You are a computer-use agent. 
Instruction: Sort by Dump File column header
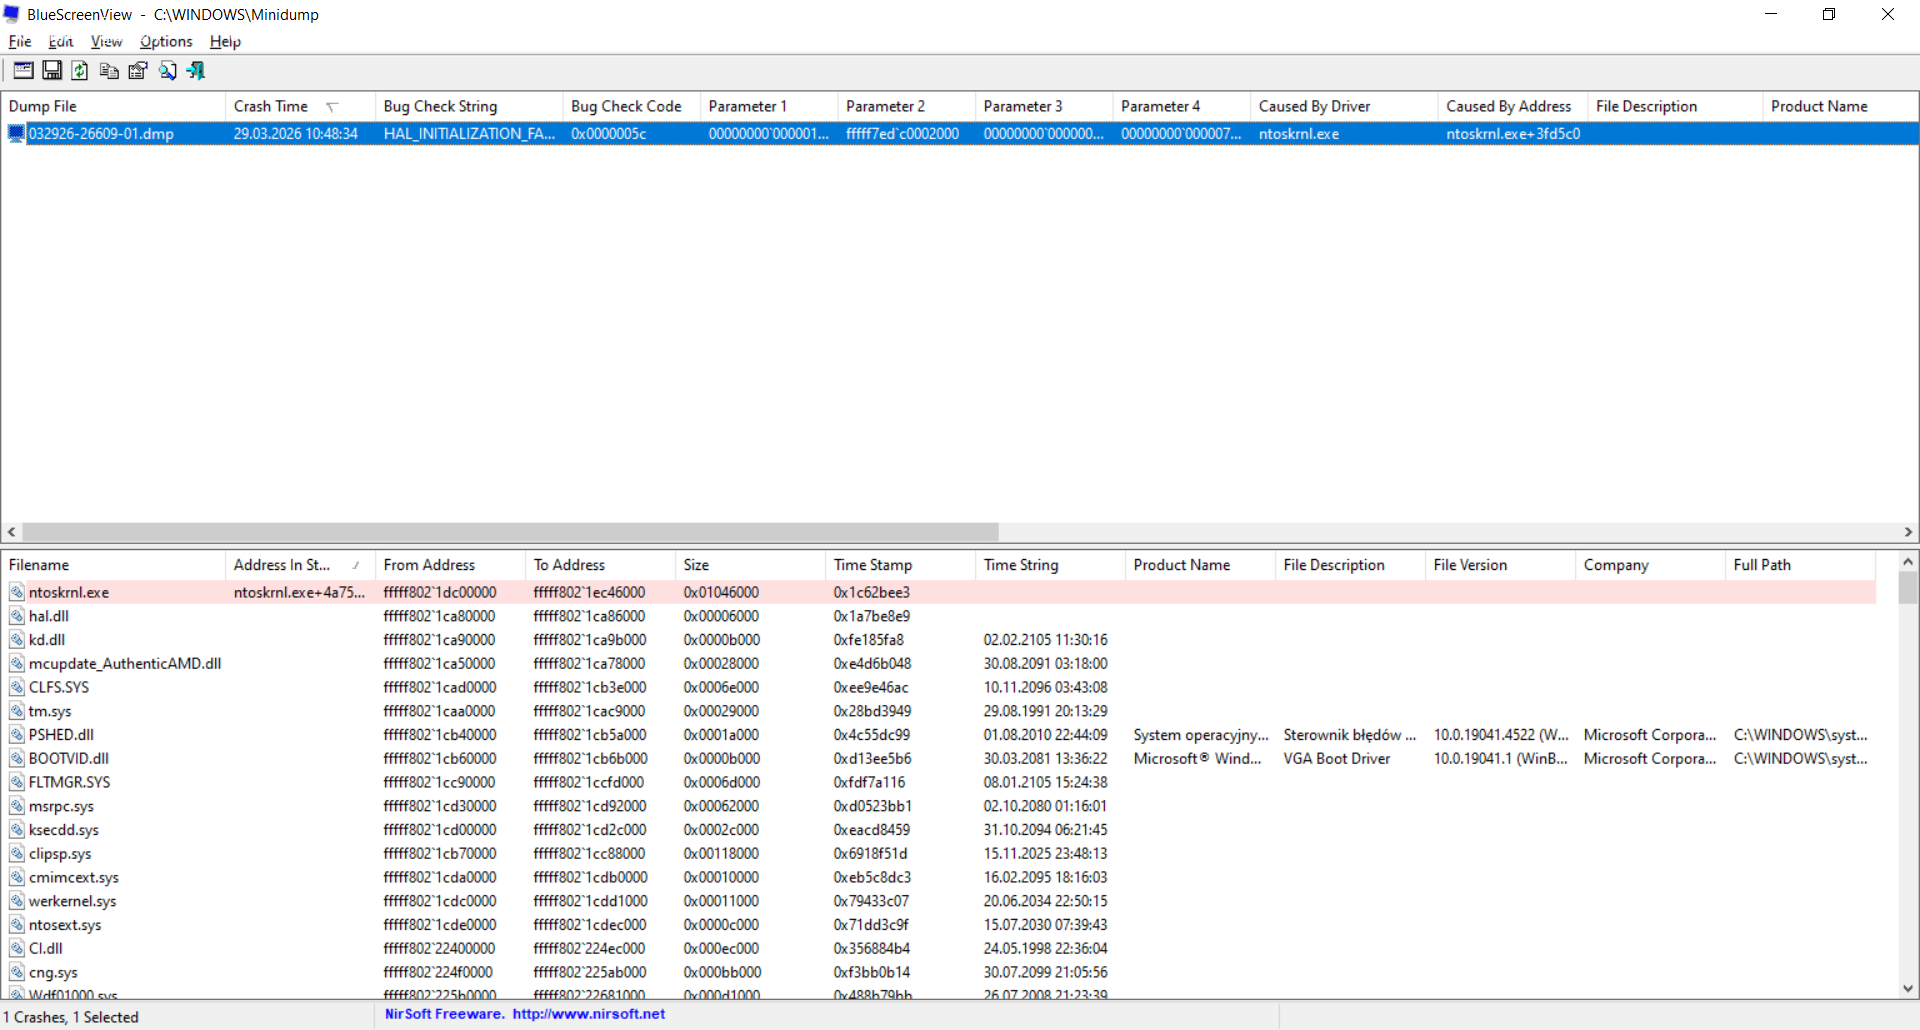[x=113, y=106]
